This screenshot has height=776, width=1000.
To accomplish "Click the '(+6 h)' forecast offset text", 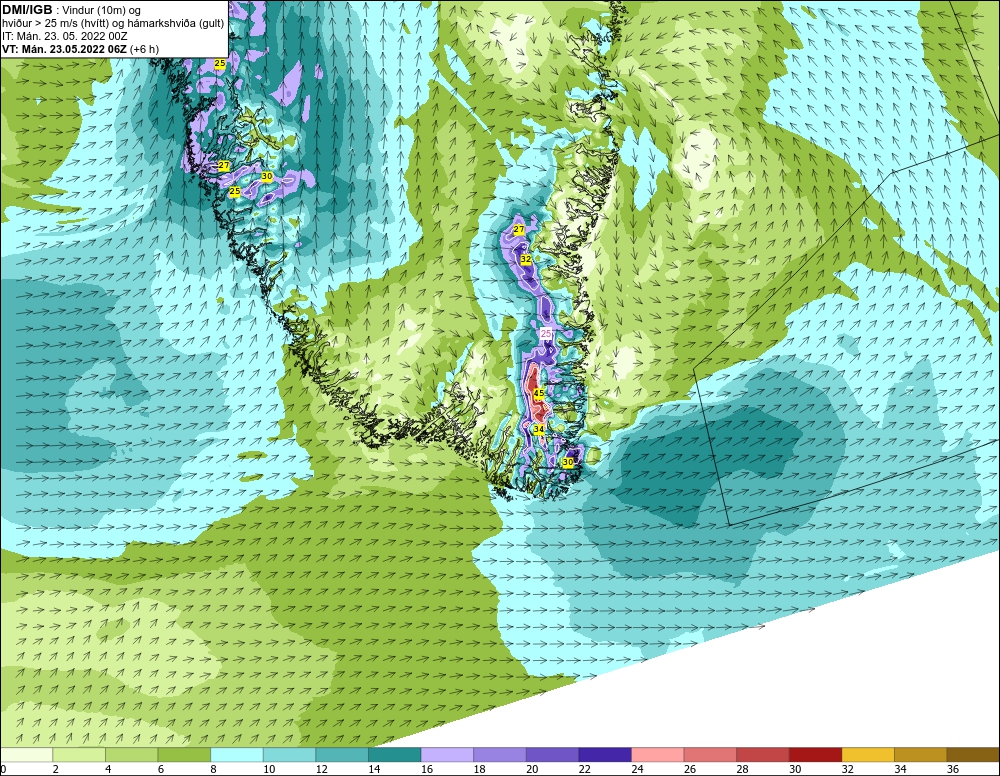I will tap(144, 49).
